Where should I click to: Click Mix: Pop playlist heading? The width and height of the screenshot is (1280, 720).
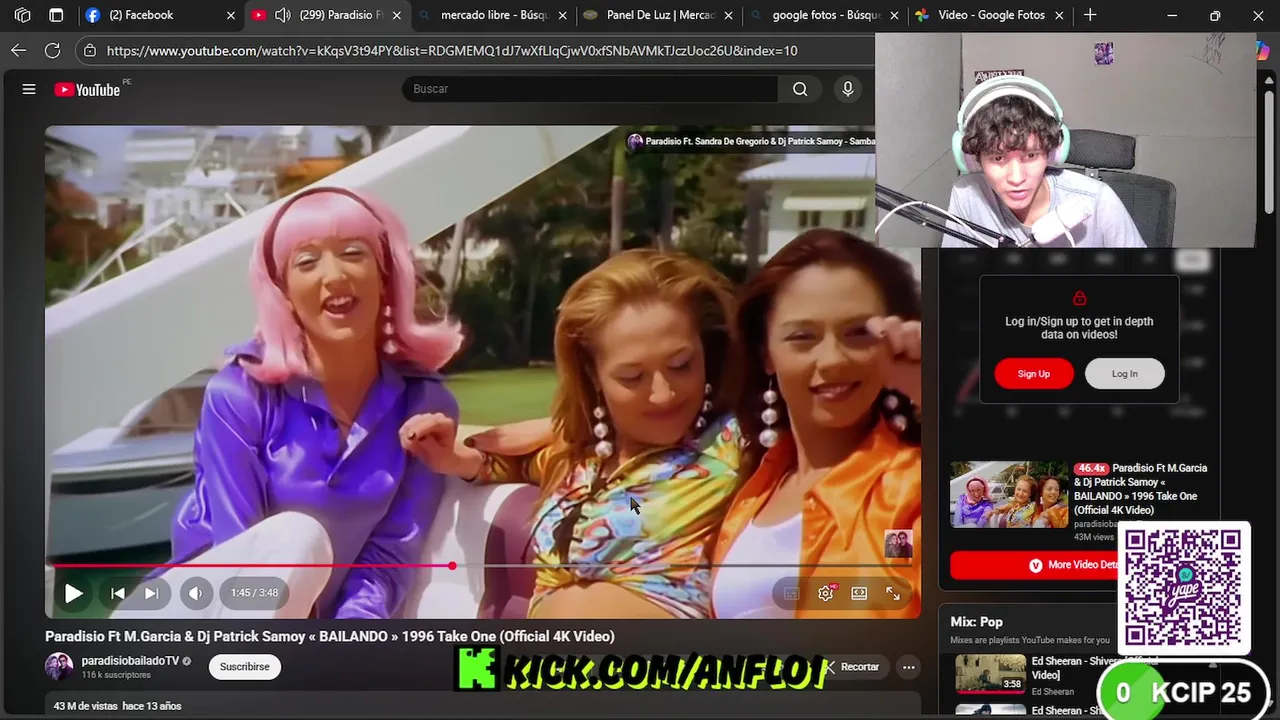click(977, 622)
